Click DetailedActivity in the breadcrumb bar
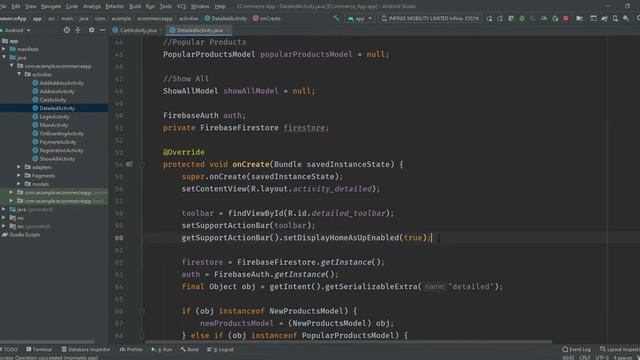Screen dimensions: 640x360 [x=226, y=18]
